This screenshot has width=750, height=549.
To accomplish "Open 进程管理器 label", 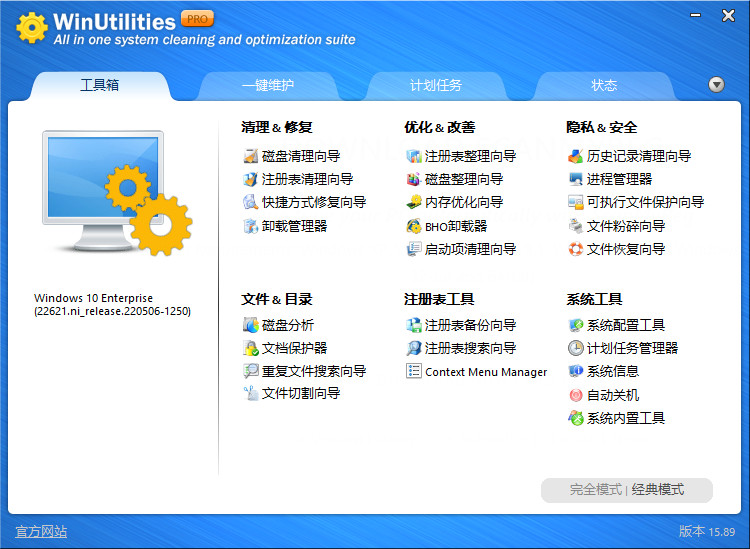I will pos(619,179).
